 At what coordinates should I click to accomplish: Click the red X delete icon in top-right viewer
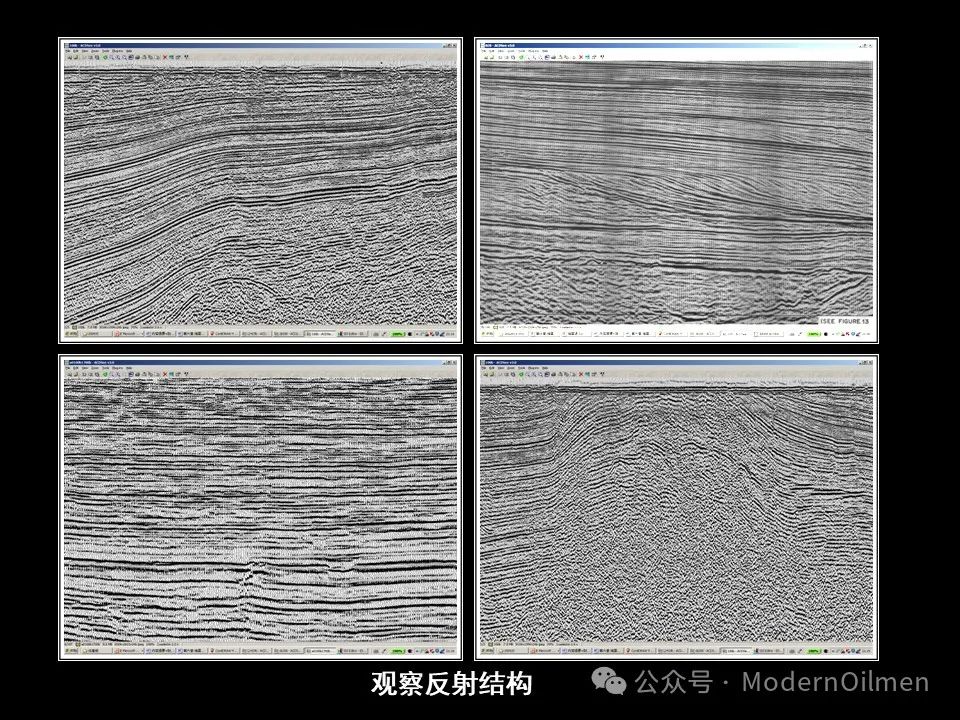[x=580, y=57]
